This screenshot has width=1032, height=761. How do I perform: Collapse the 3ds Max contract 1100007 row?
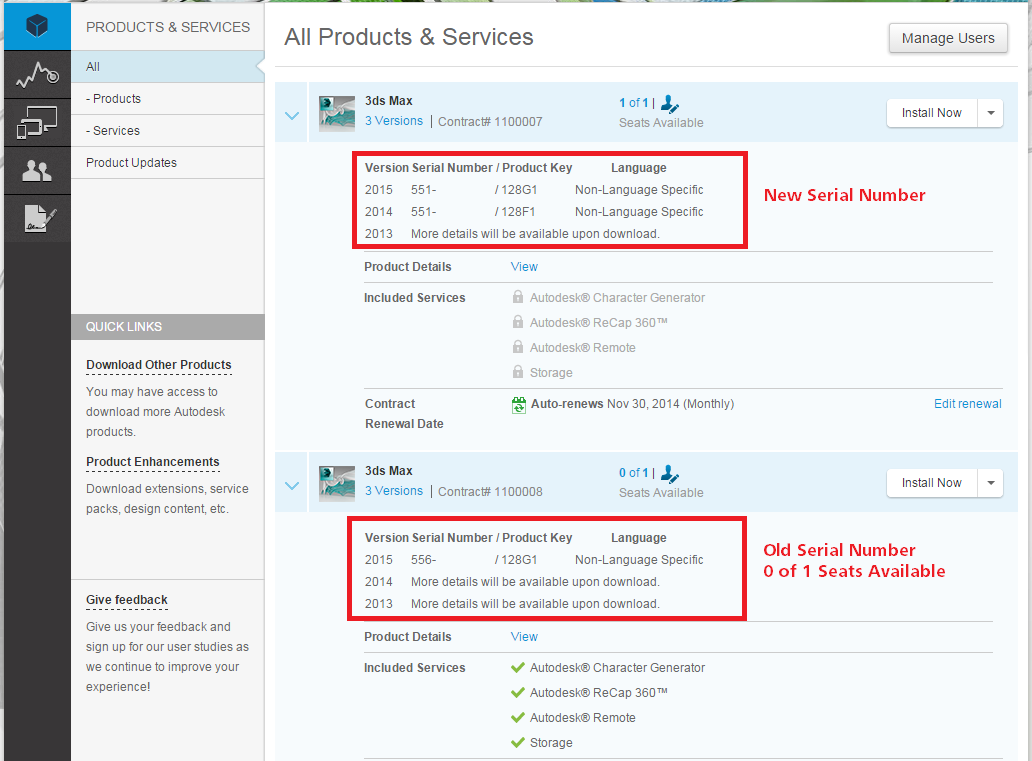[292, 115]
